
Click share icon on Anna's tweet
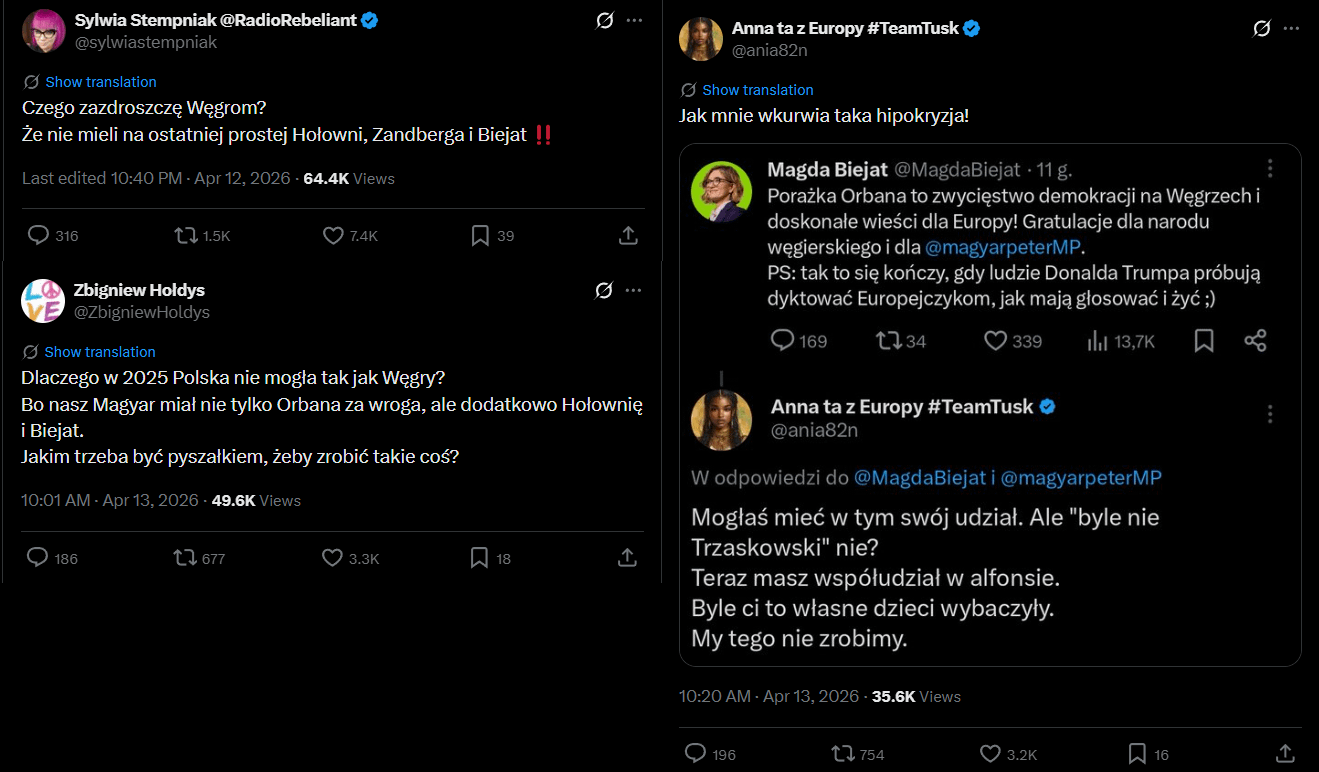1286,754
